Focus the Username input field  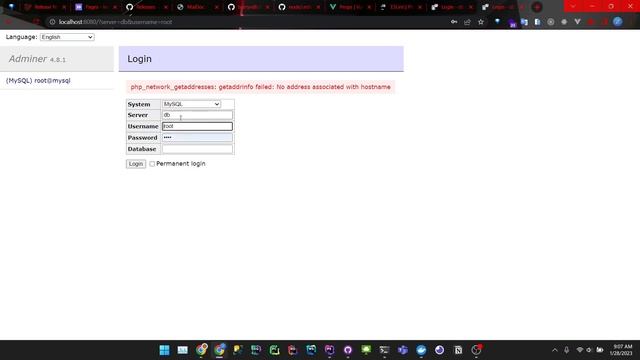pyautogui.click(x=197, y=127)
